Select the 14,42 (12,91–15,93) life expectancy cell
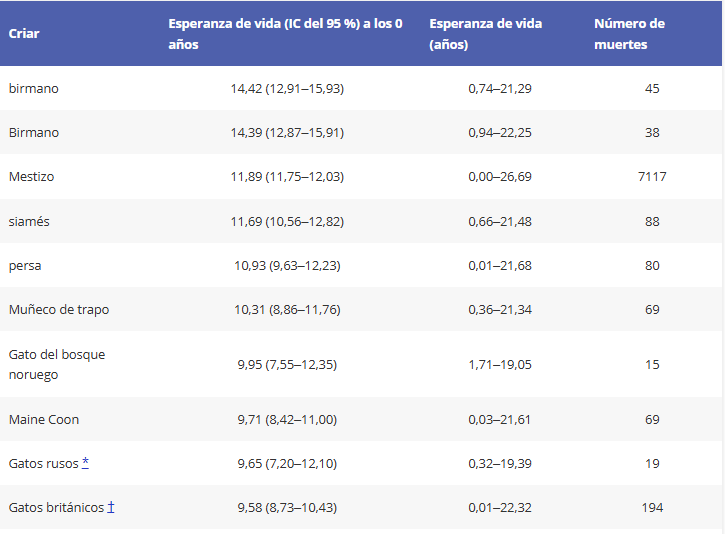Viewport: 725px width, 534px height. point(287,88)
